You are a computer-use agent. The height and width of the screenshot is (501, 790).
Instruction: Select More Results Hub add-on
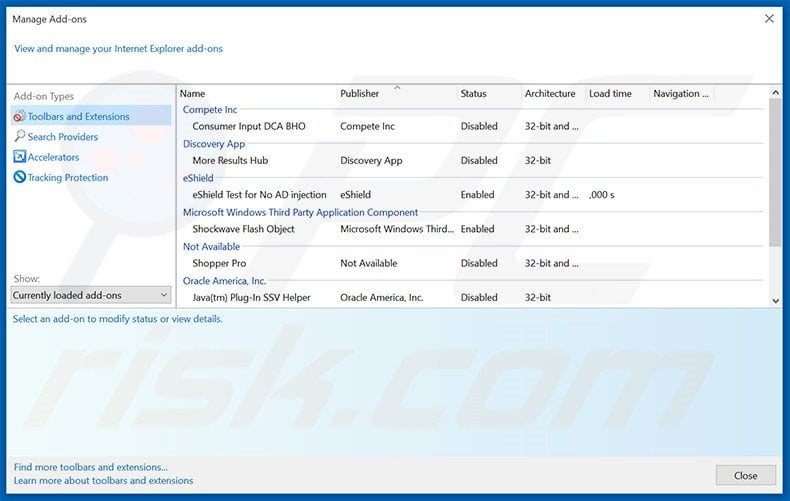coord(230,160)
